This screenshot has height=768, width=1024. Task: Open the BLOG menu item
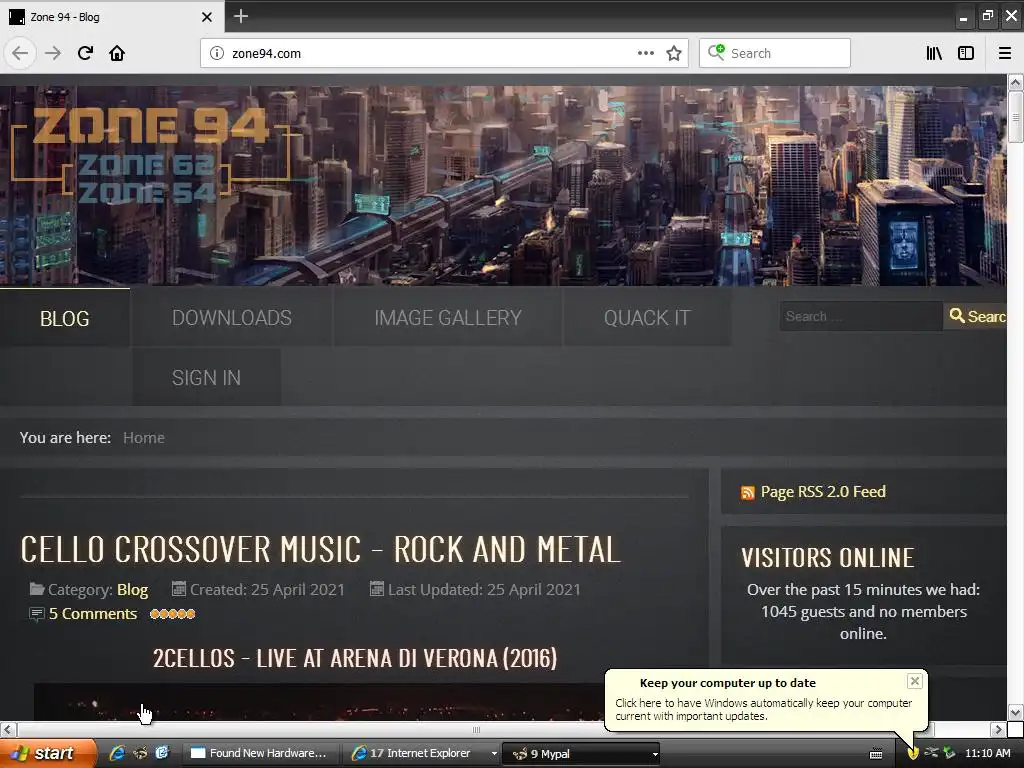point(65,318)
